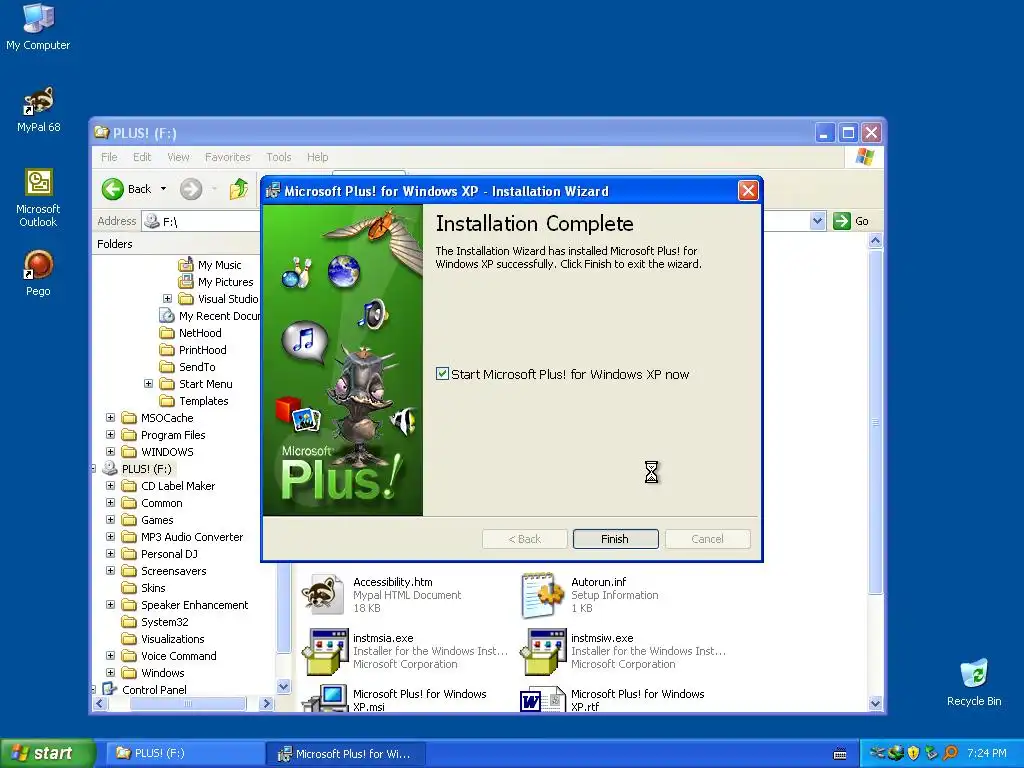
Task: Click the keyboard icon on the taskbar
Action: [840, 754]
